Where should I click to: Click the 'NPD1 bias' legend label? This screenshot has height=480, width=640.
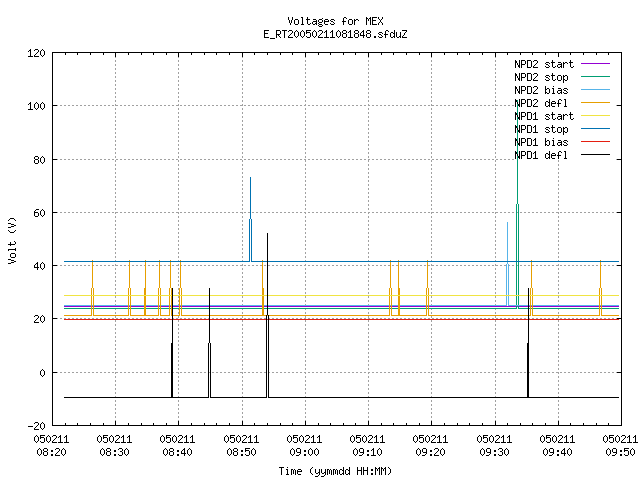(541, 142)
